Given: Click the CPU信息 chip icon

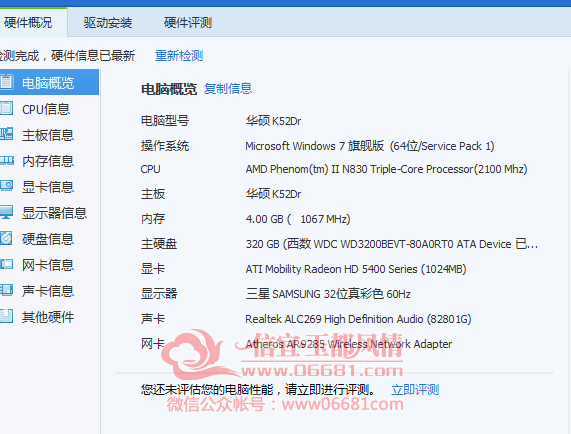Looking at the screenshot, I should tap(7, 108).
